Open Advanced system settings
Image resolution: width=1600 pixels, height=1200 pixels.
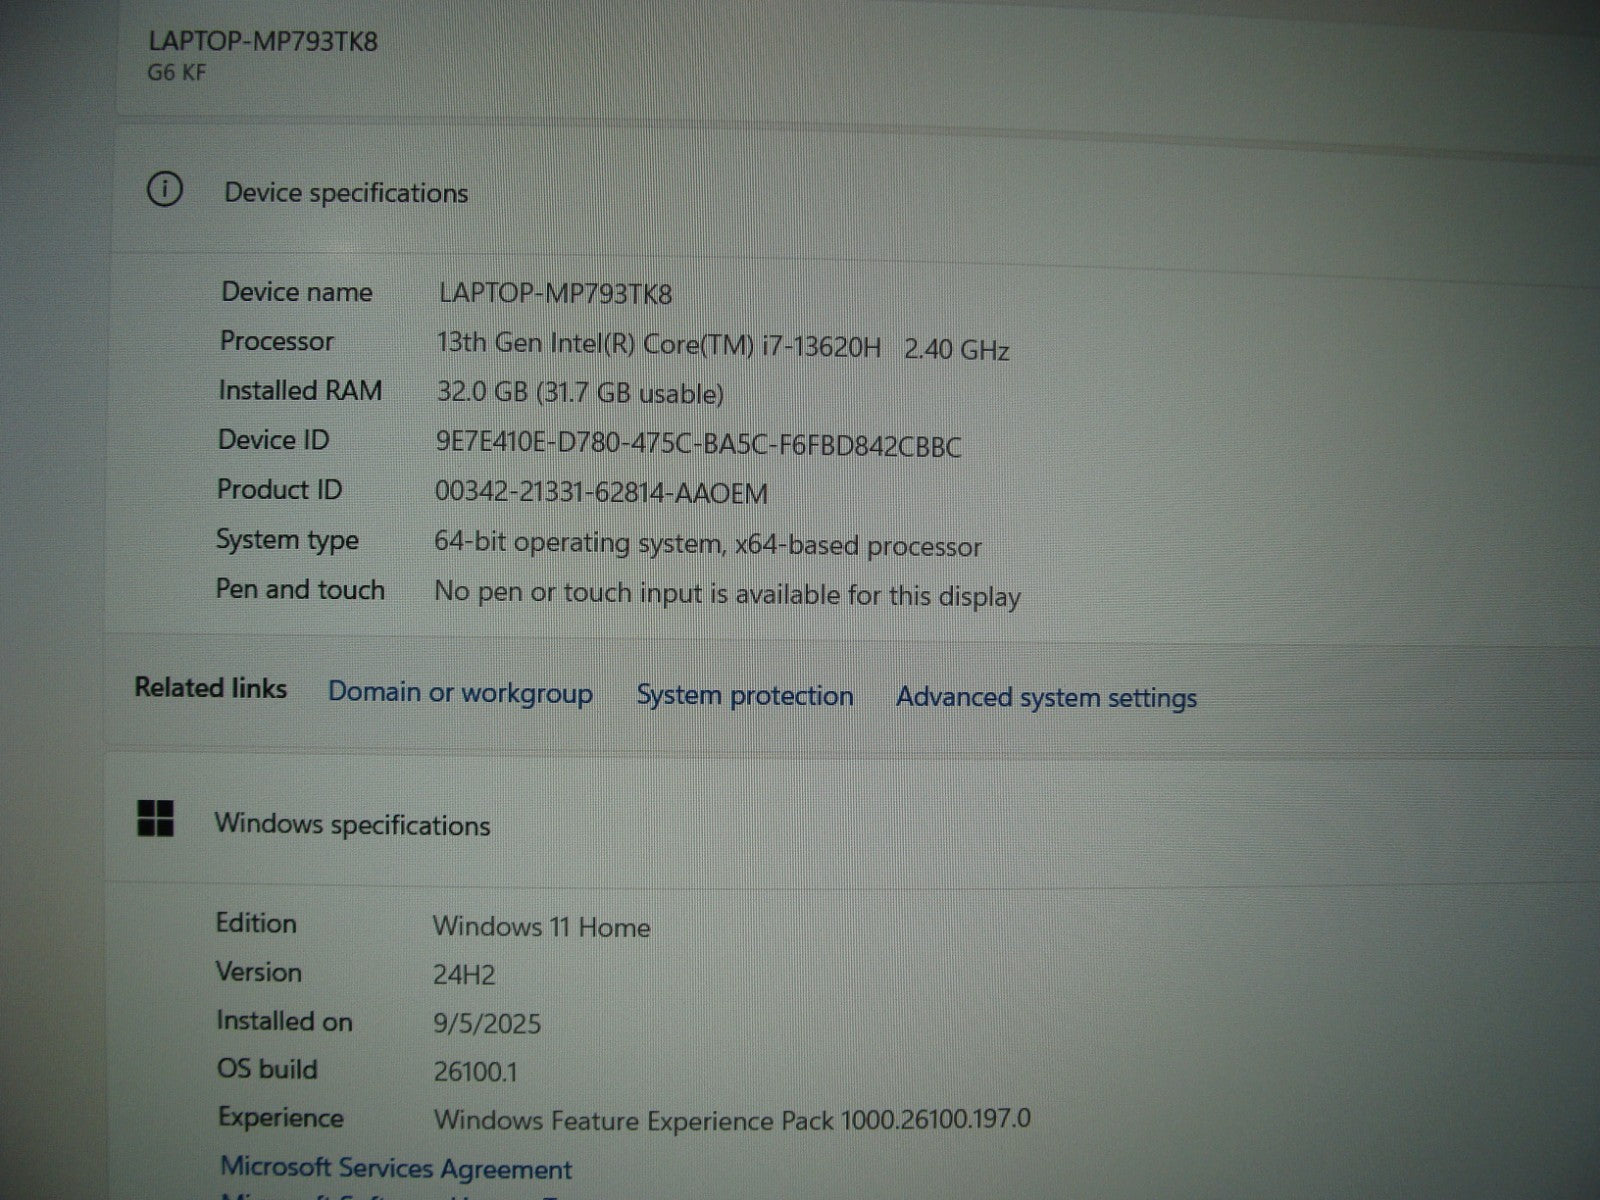[1046, 698]
